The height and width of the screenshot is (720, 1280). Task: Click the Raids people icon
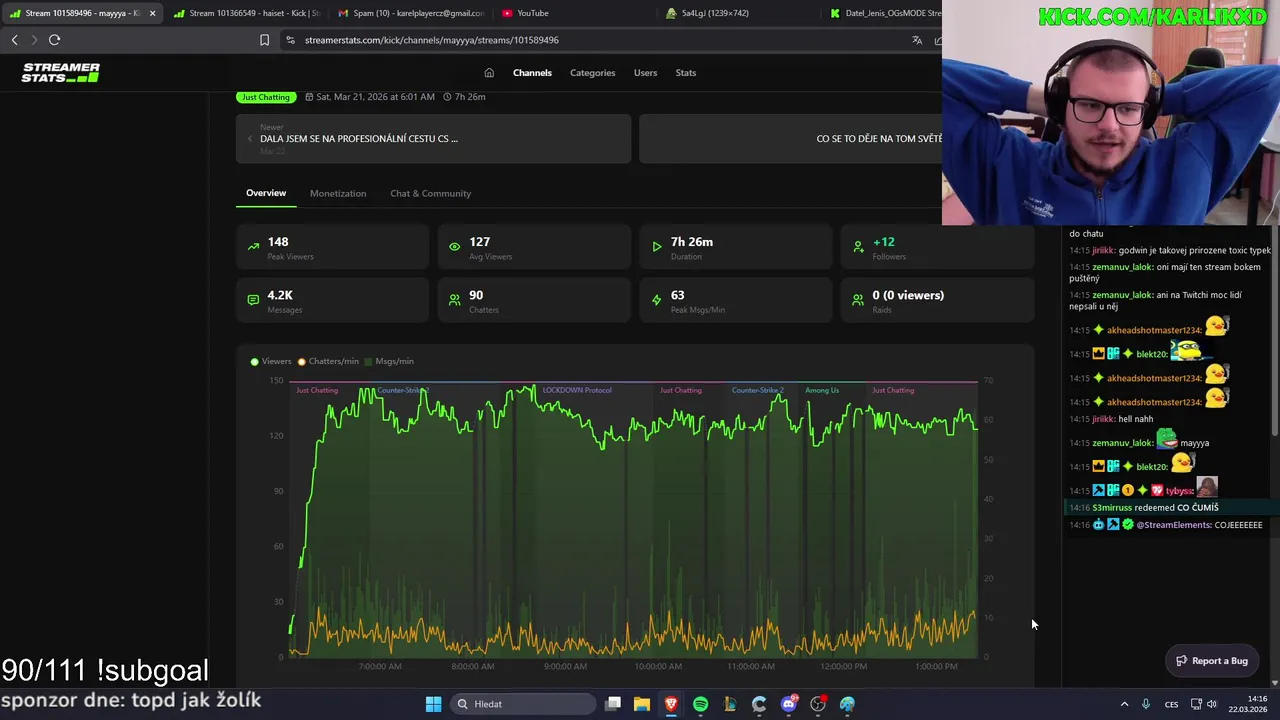[858, 299]
